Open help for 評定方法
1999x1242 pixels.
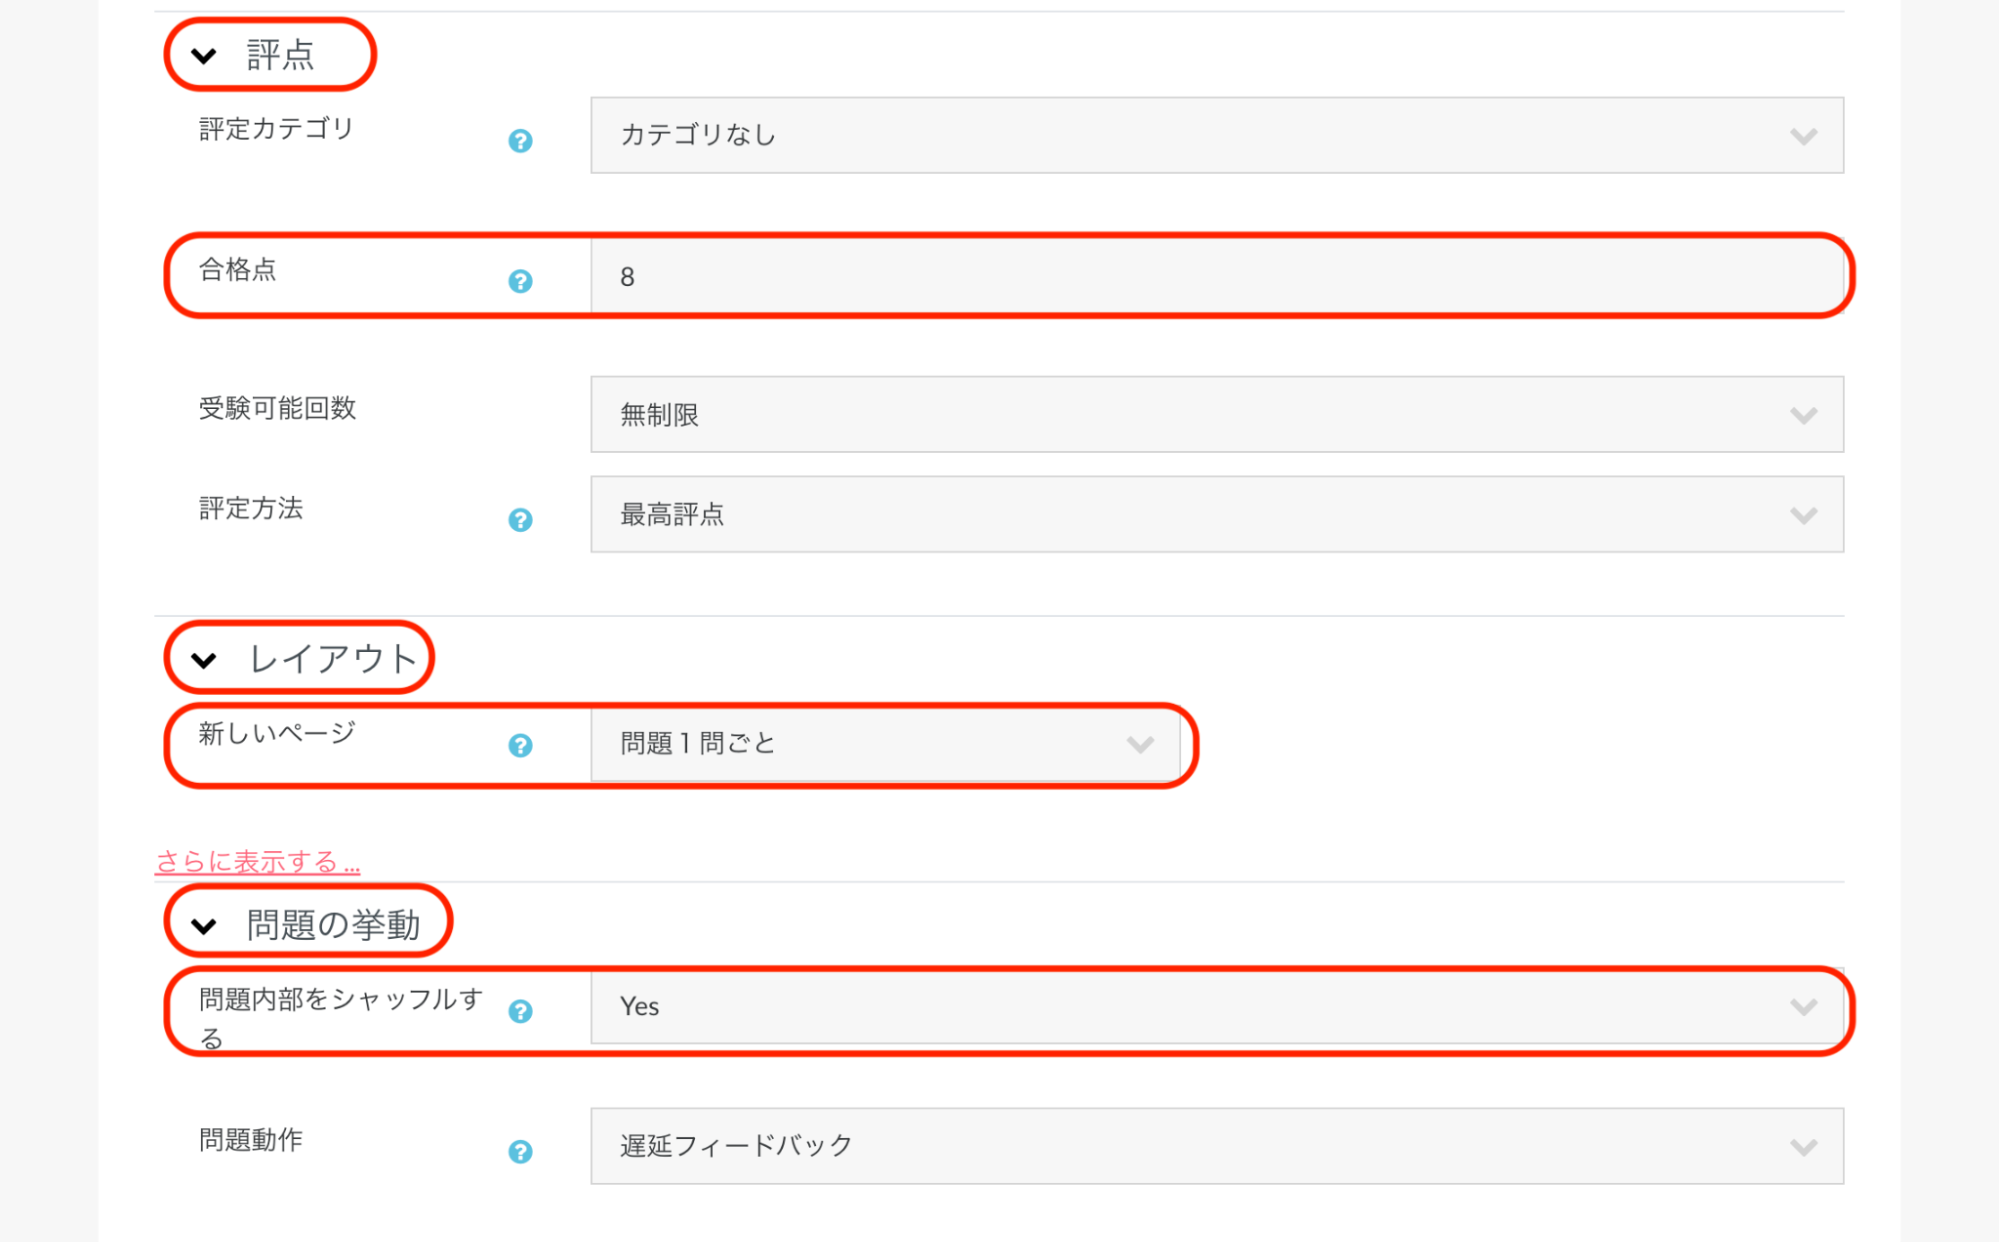click(x=520, y=520)
